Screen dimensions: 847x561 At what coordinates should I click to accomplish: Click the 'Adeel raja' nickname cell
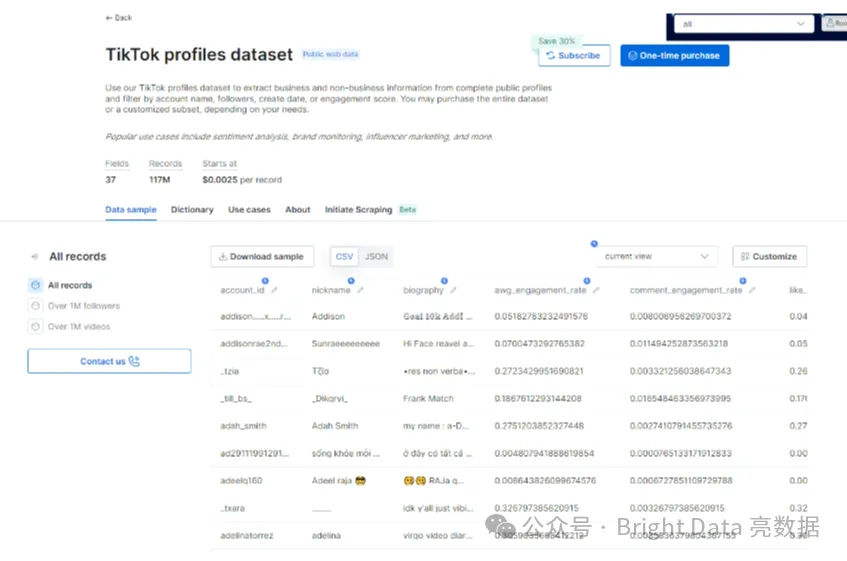tap(339, 481)
